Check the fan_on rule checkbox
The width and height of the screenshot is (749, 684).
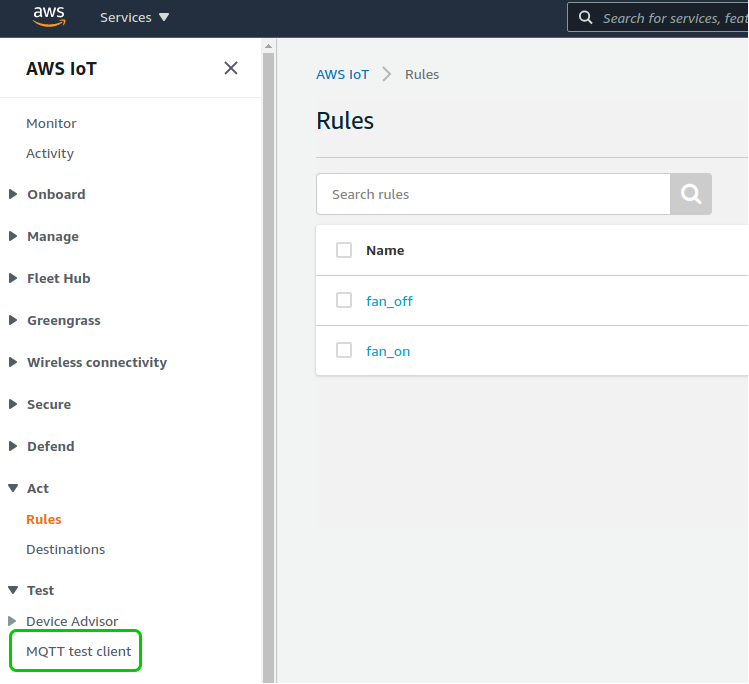click(x=343, y=350)
